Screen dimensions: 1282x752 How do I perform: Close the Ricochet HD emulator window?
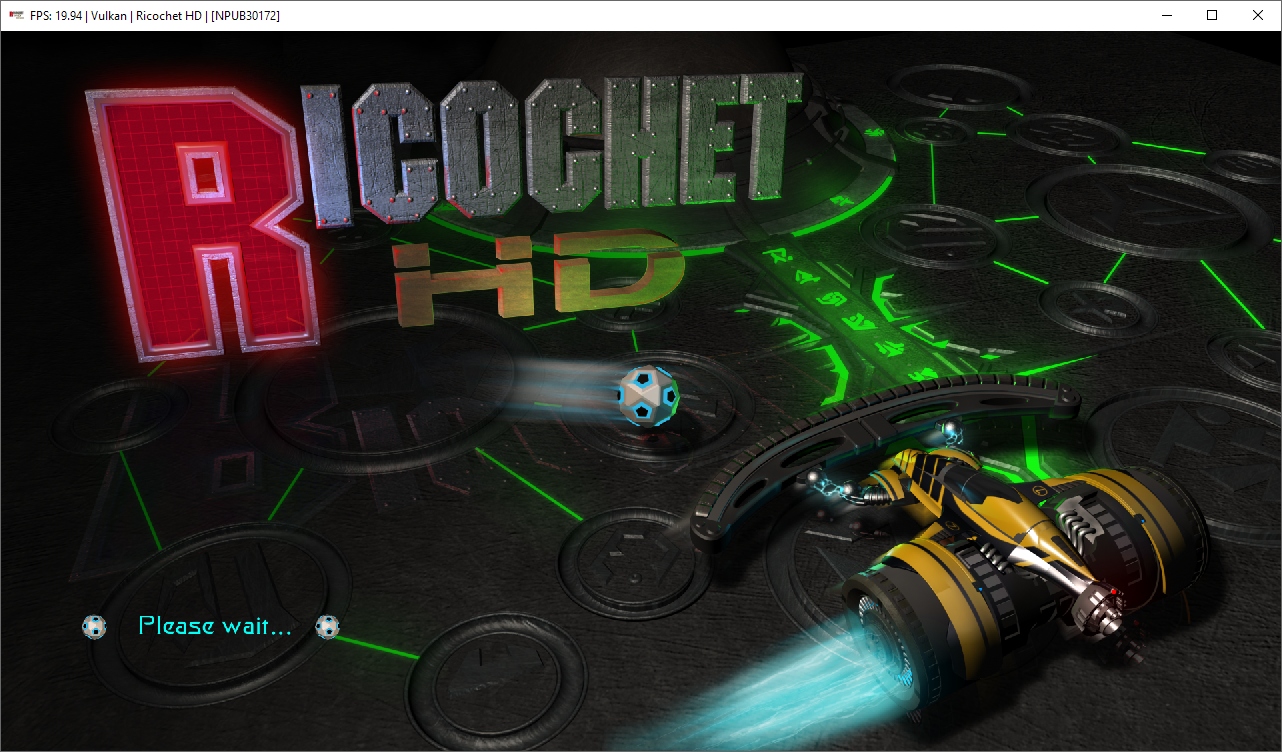click(x=1258, y=15)
